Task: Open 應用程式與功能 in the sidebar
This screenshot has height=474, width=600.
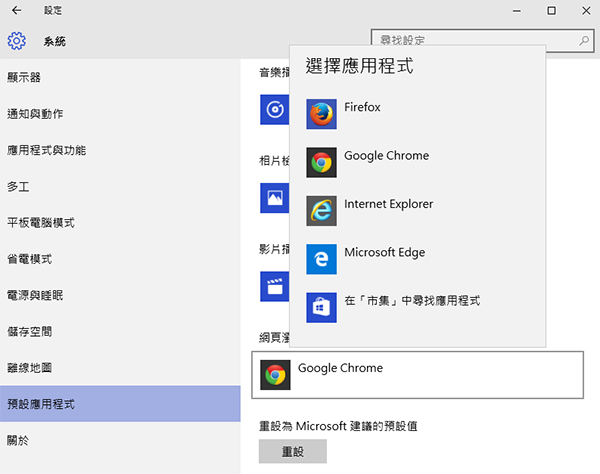Action: point(120,150)
